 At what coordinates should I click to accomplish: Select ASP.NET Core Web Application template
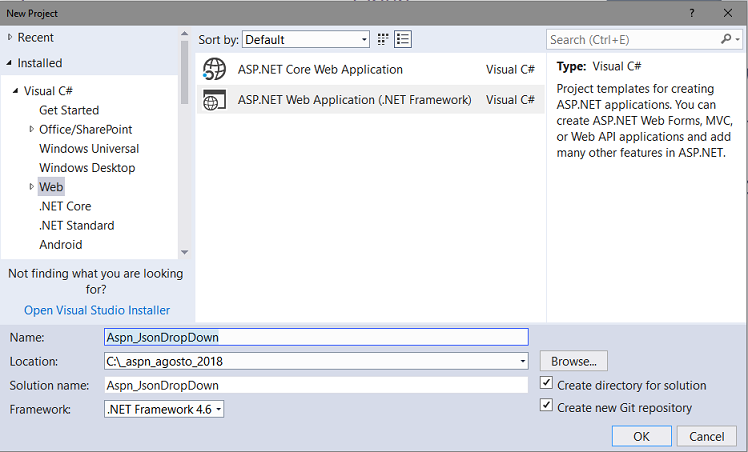(371, 70)
